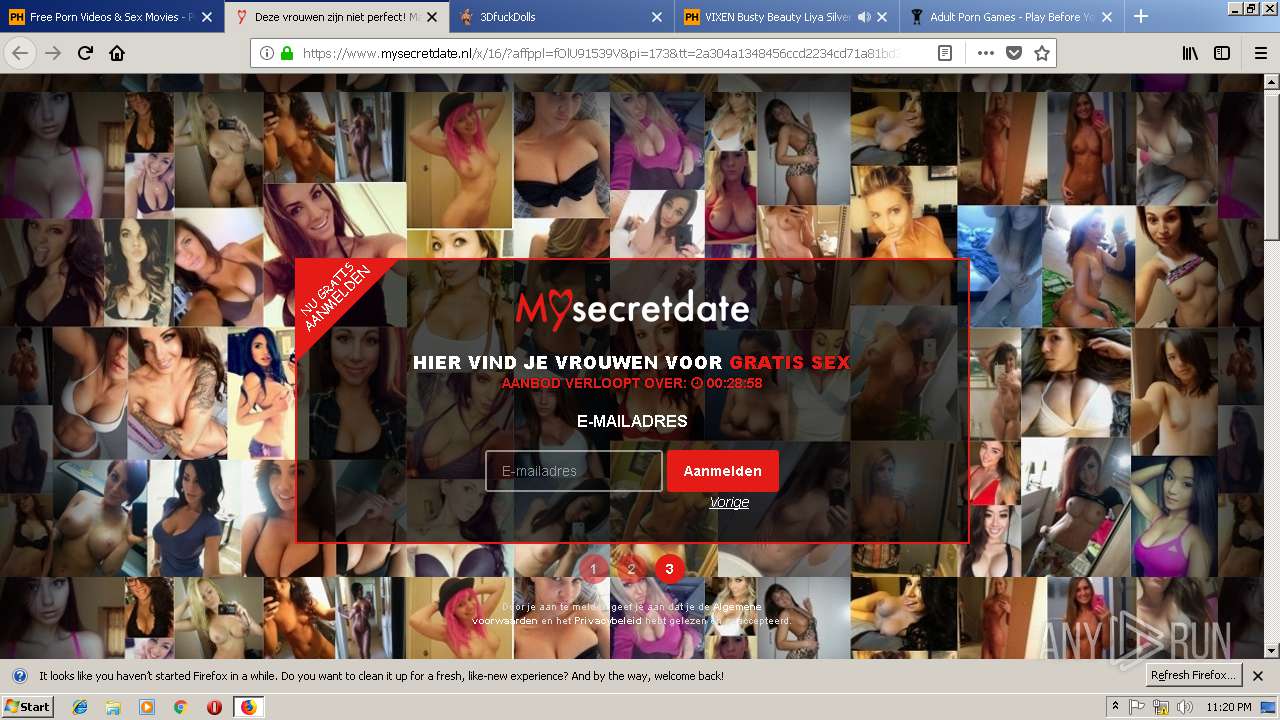This screenshot has height=720, width=1280.
Task: Click the green secure connection padlock
Action: tap(286, 53)
